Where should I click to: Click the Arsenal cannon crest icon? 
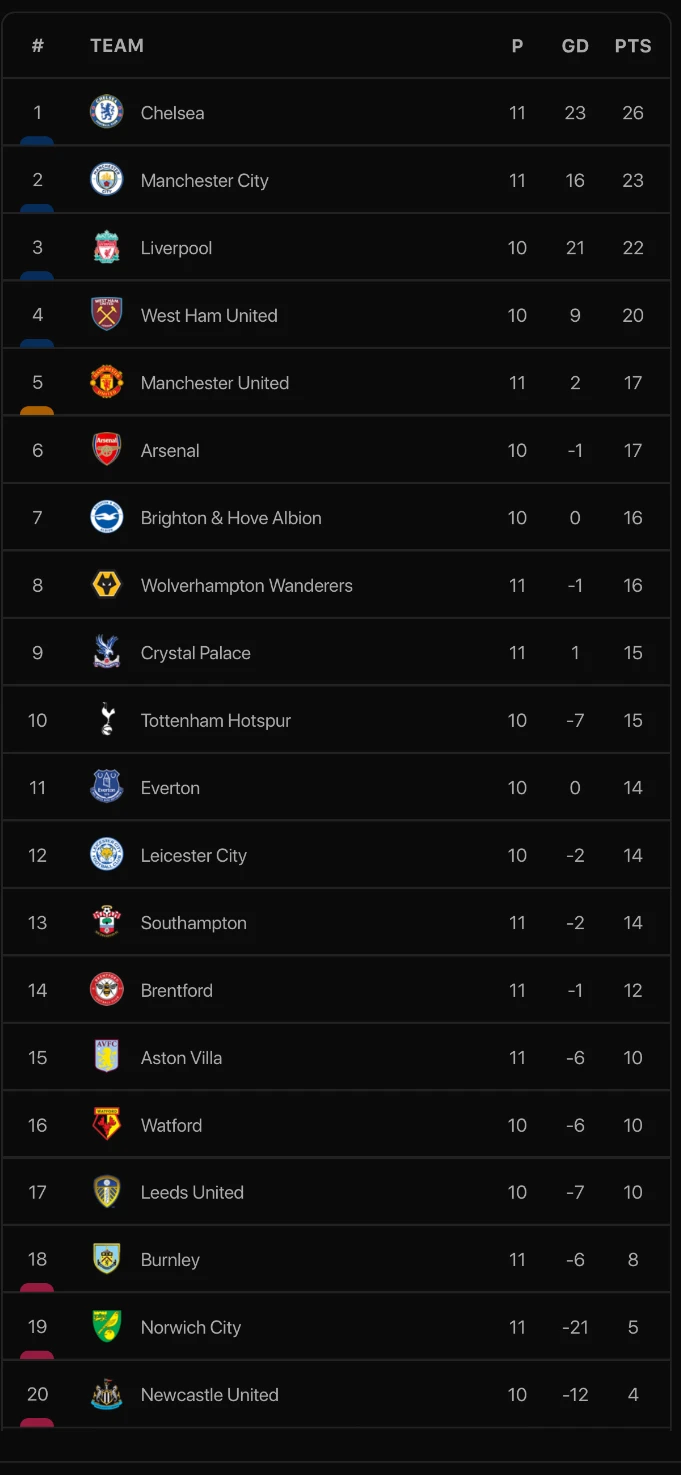(107, 450)
